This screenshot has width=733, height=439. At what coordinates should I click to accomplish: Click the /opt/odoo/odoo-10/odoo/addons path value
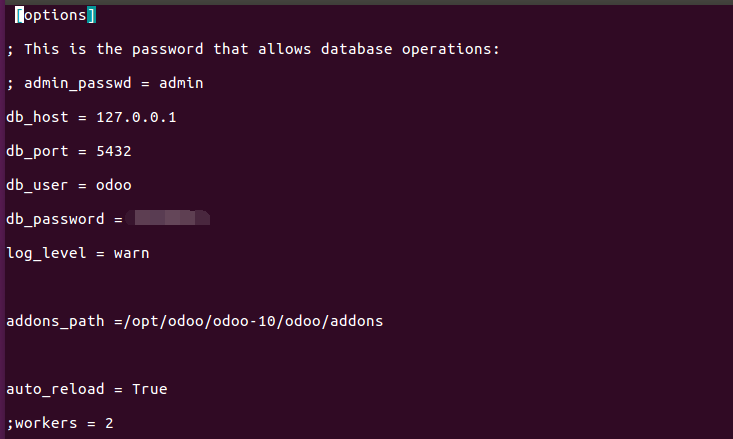(x=253, y=321)
